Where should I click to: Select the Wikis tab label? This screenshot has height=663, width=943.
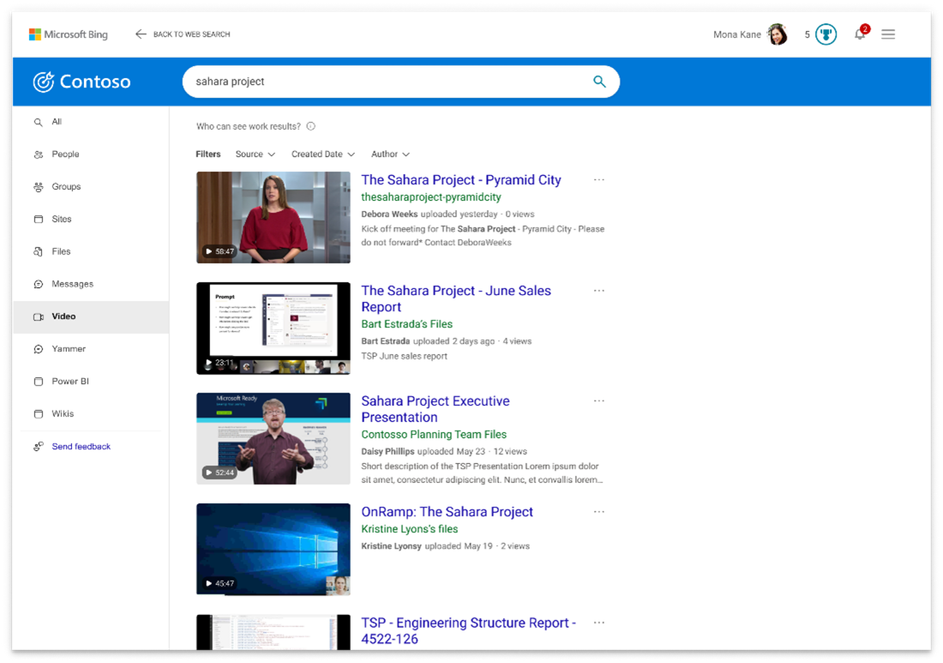pyautogui.click(x=63, y=414)
